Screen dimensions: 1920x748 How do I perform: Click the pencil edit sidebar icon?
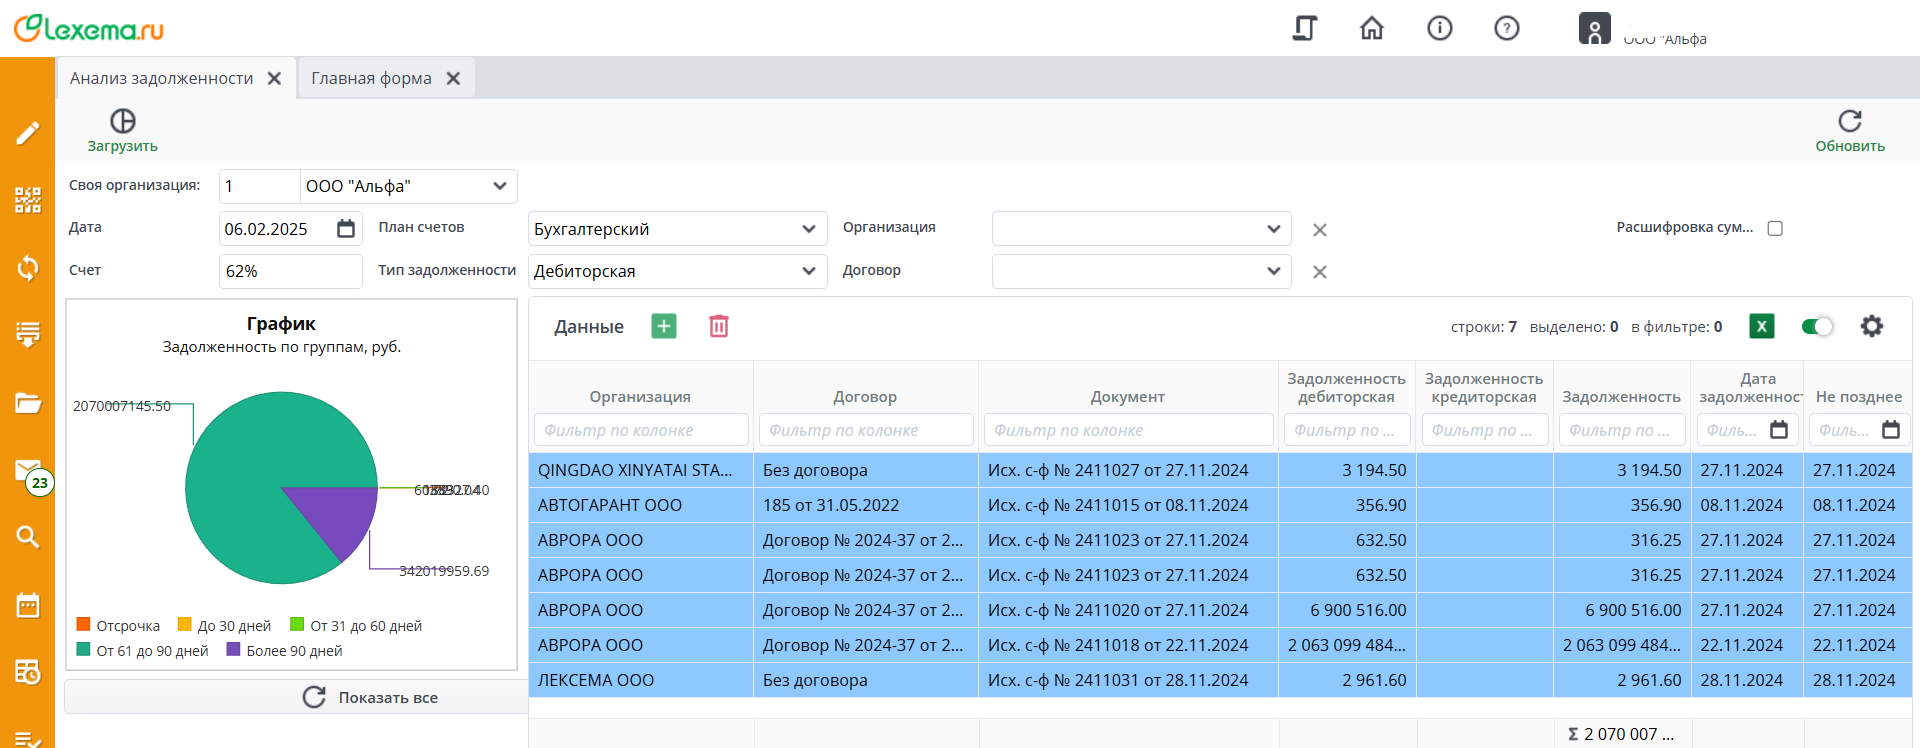pyautogui.click(x=28, y=133)
